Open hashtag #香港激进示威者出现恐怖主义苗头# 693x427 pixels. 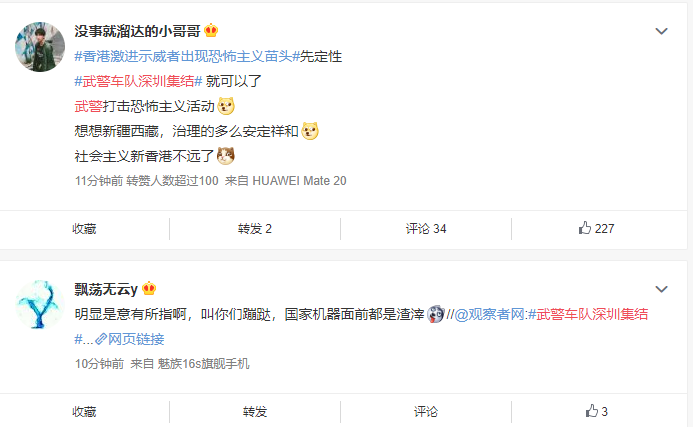[x=187, y=56]
